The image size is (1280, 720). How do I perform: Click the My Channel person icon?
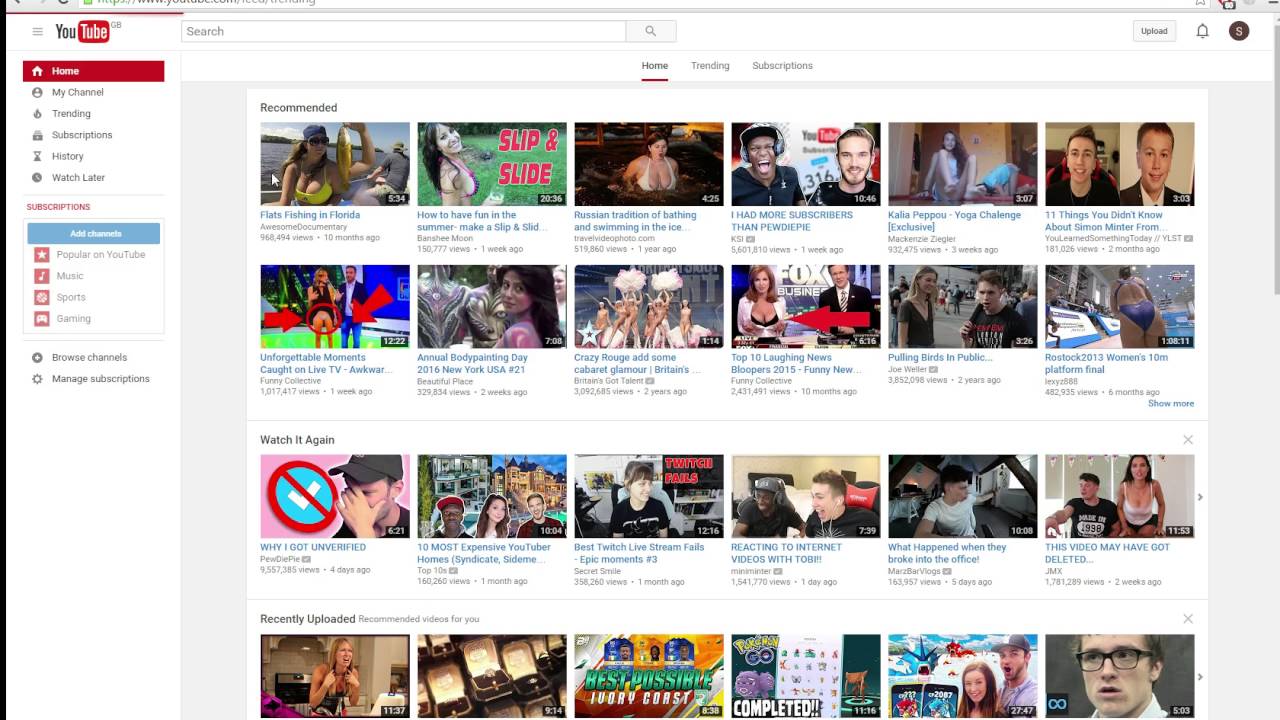coord(37,92)
